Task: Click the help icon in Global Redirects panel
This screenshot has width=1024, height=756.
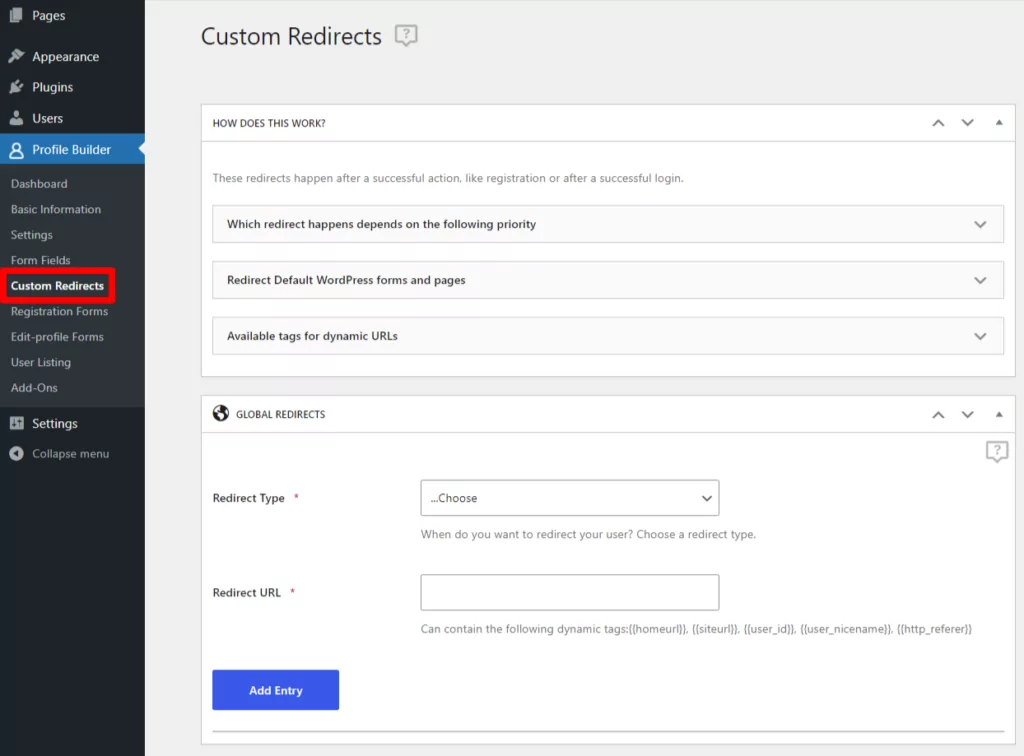Action: [996, 452]
